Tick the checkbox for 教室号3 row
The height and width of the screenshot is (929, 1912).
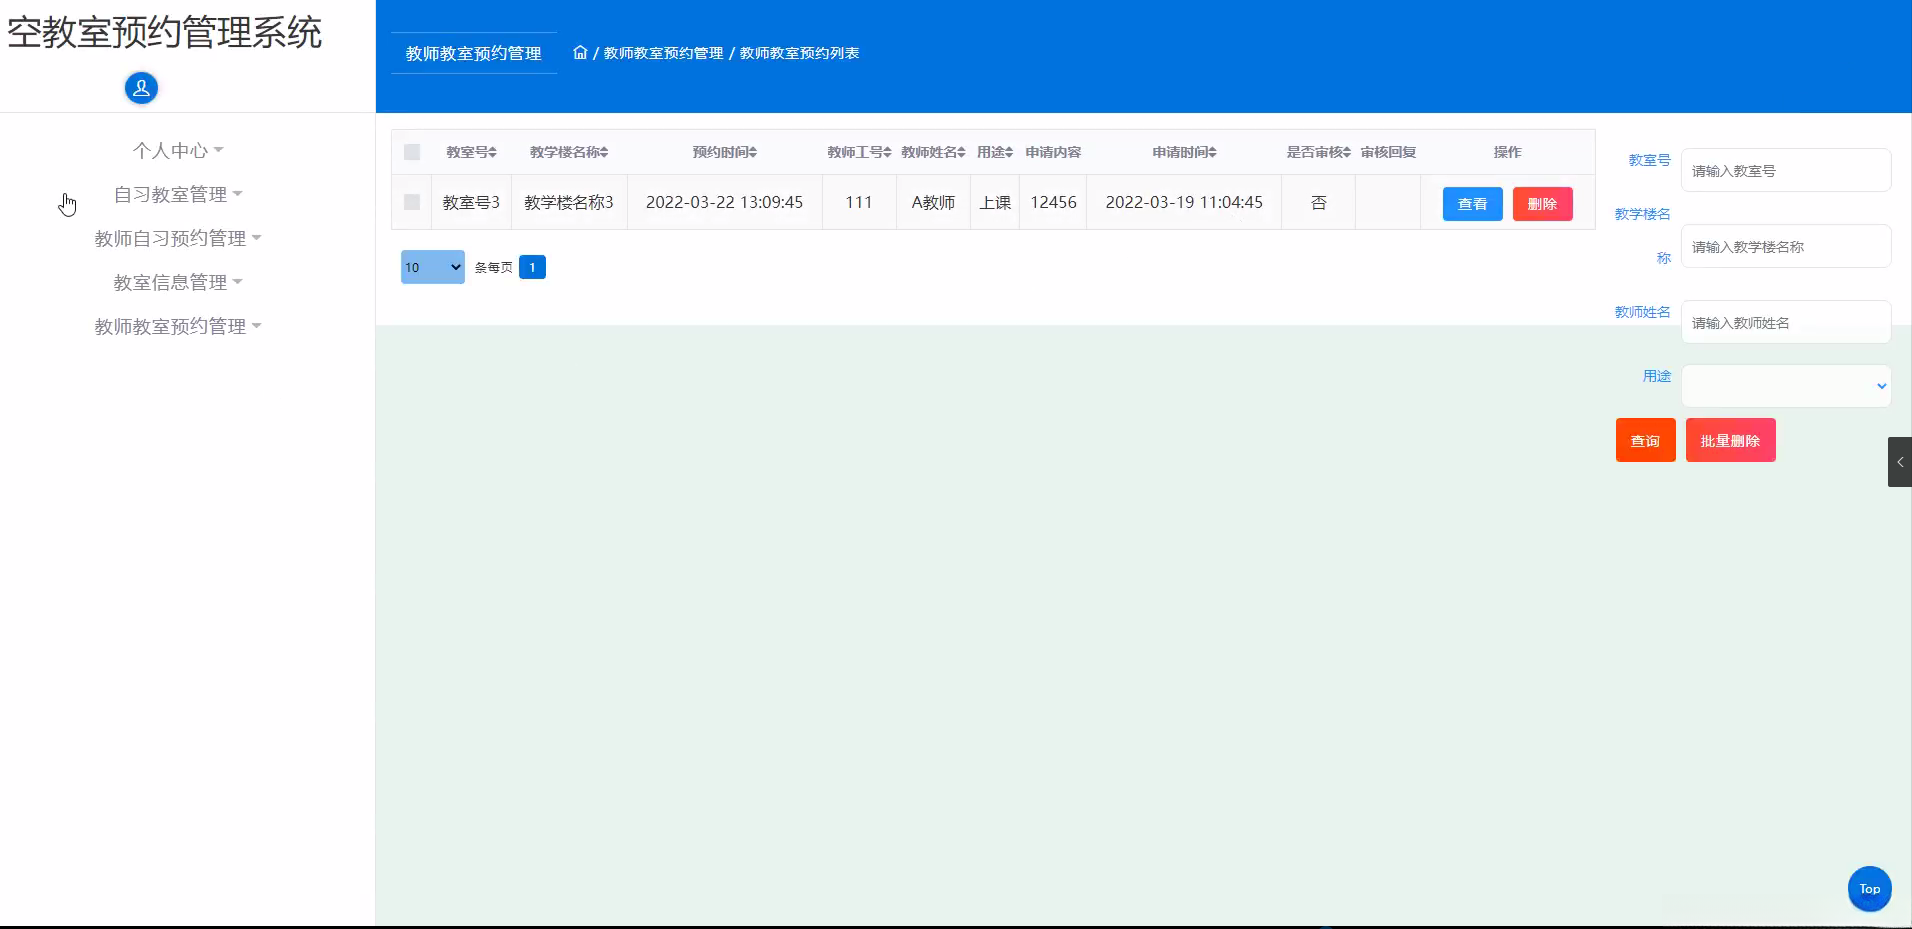coord(412,202)
